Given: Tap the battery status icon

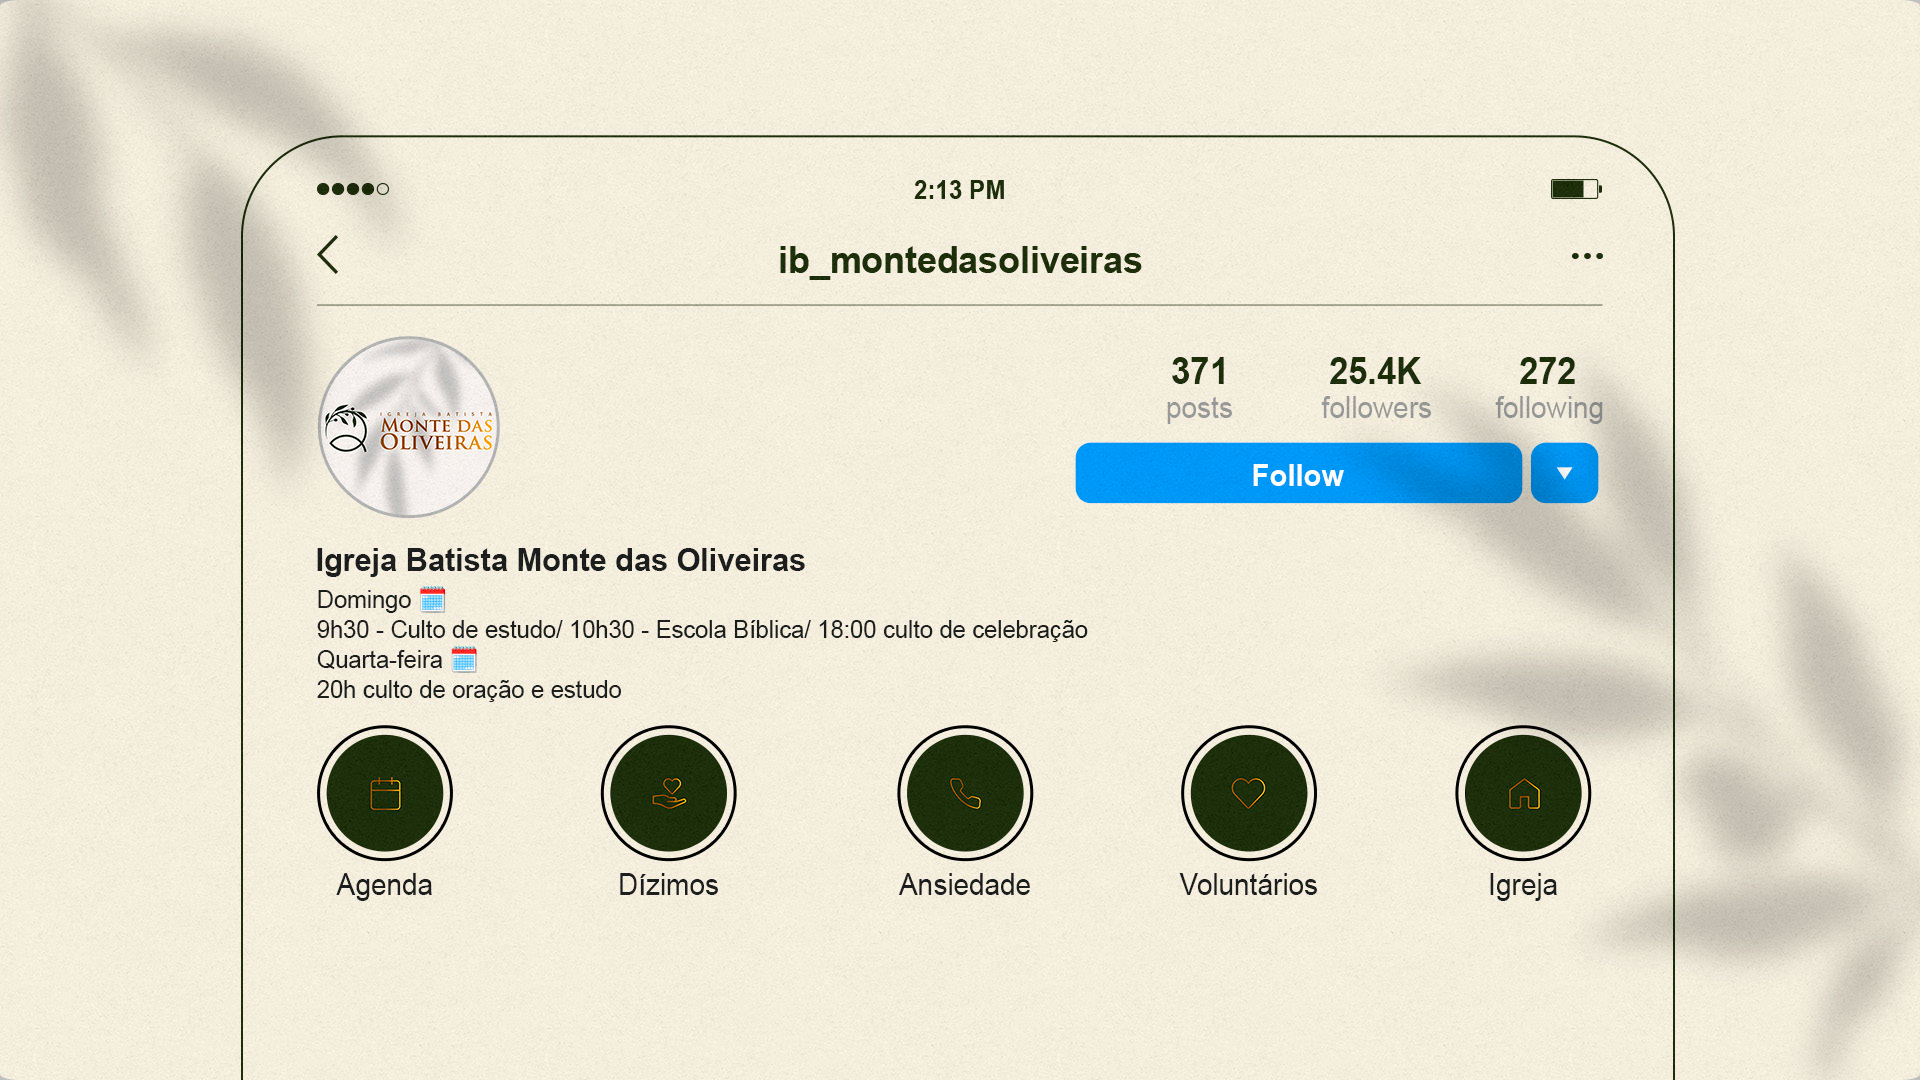Looking at the screenshot, I should coord(1575,189).
